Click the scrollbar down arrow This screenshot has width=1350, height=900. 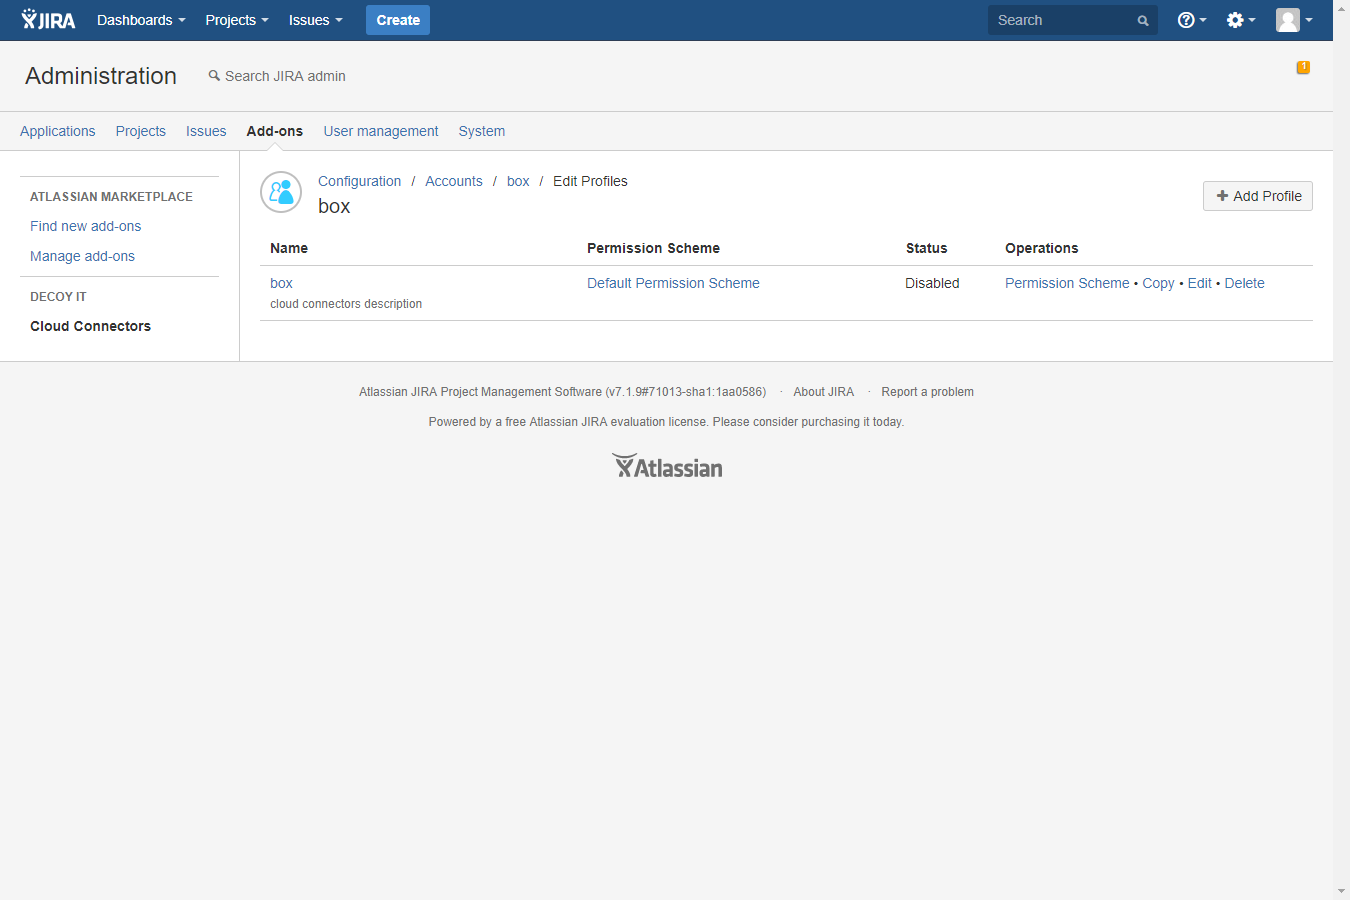[x=1341, y=891]
